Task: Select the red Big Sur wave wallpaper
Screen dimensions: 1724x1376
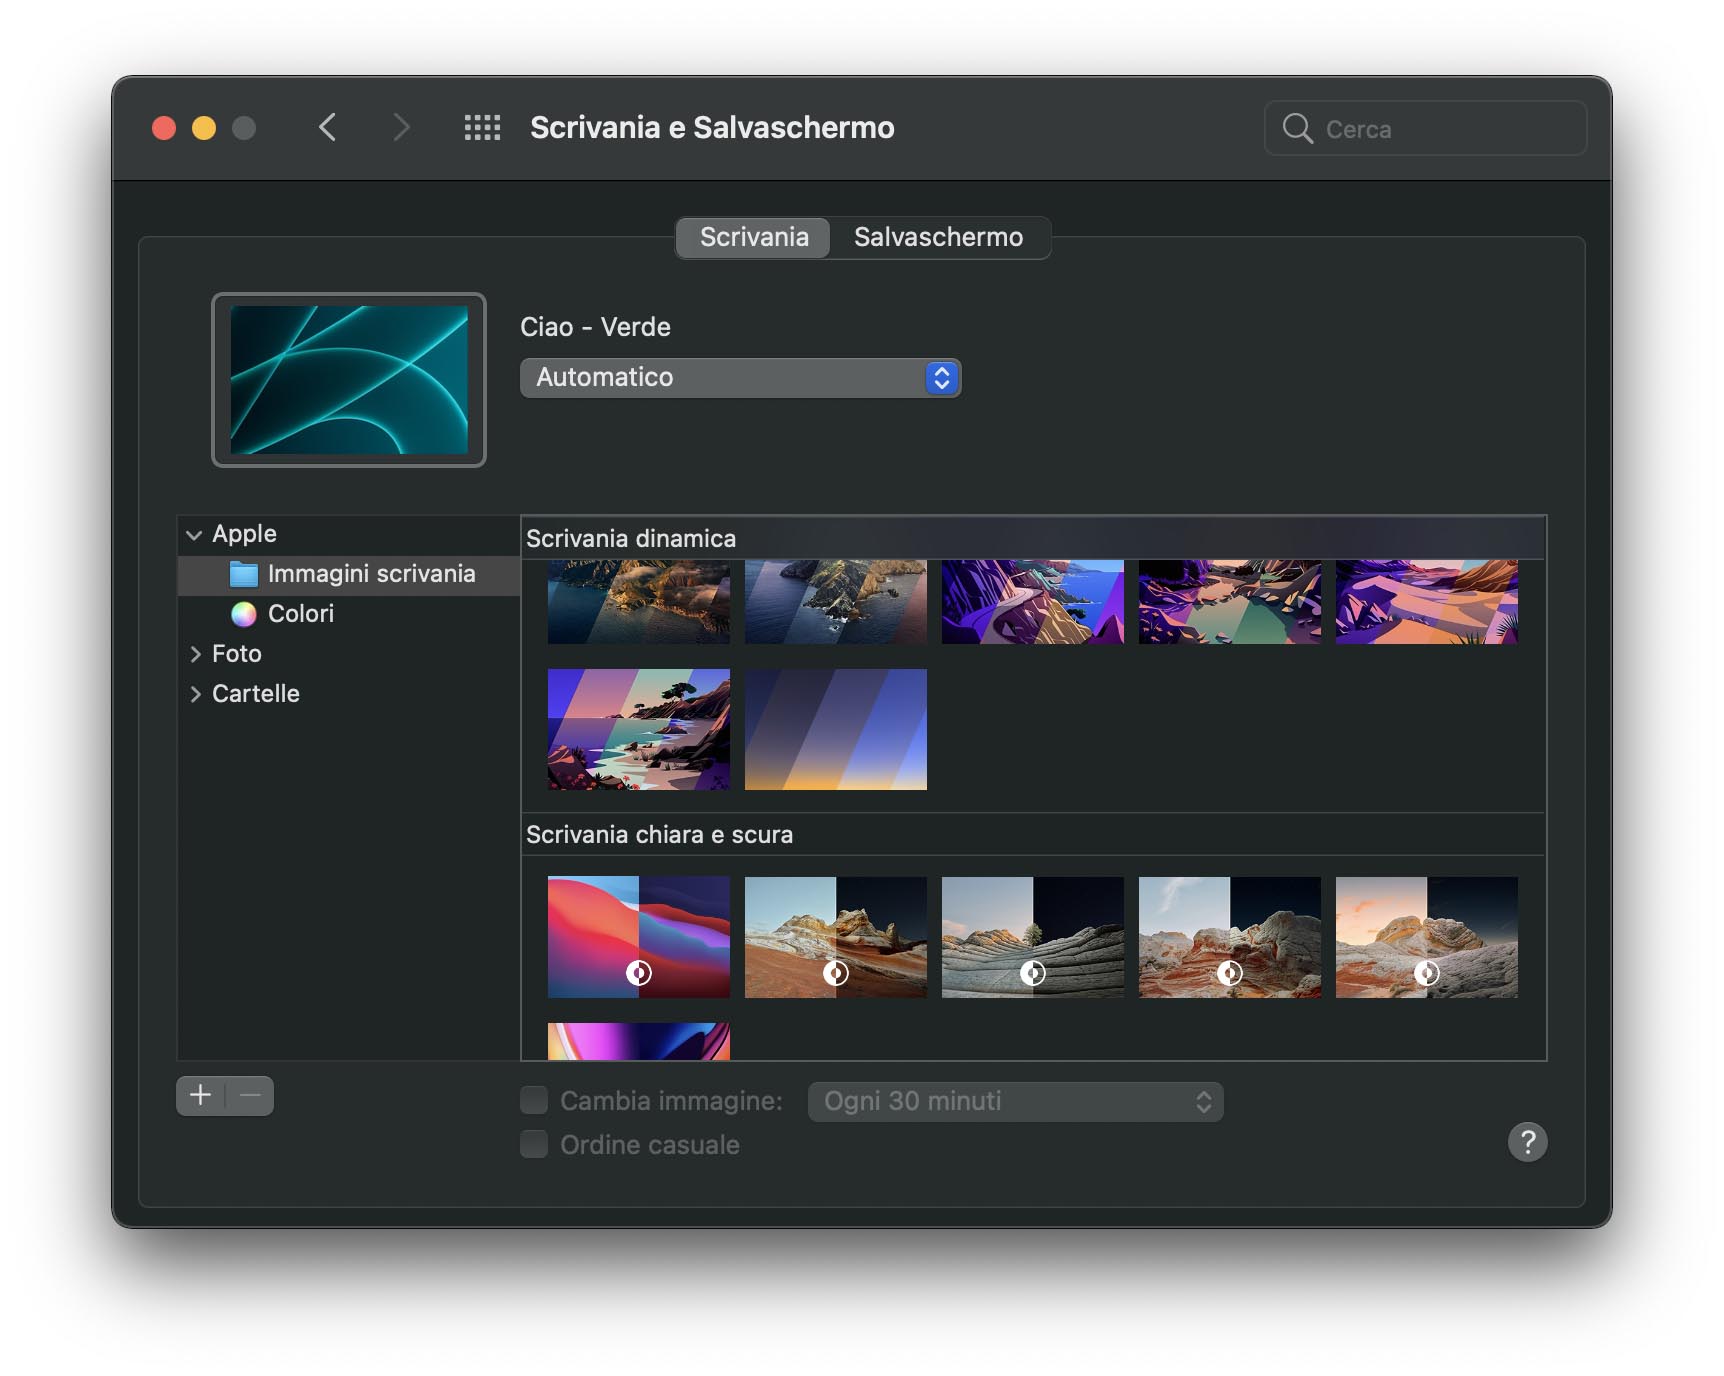Action: coord(638,937)
